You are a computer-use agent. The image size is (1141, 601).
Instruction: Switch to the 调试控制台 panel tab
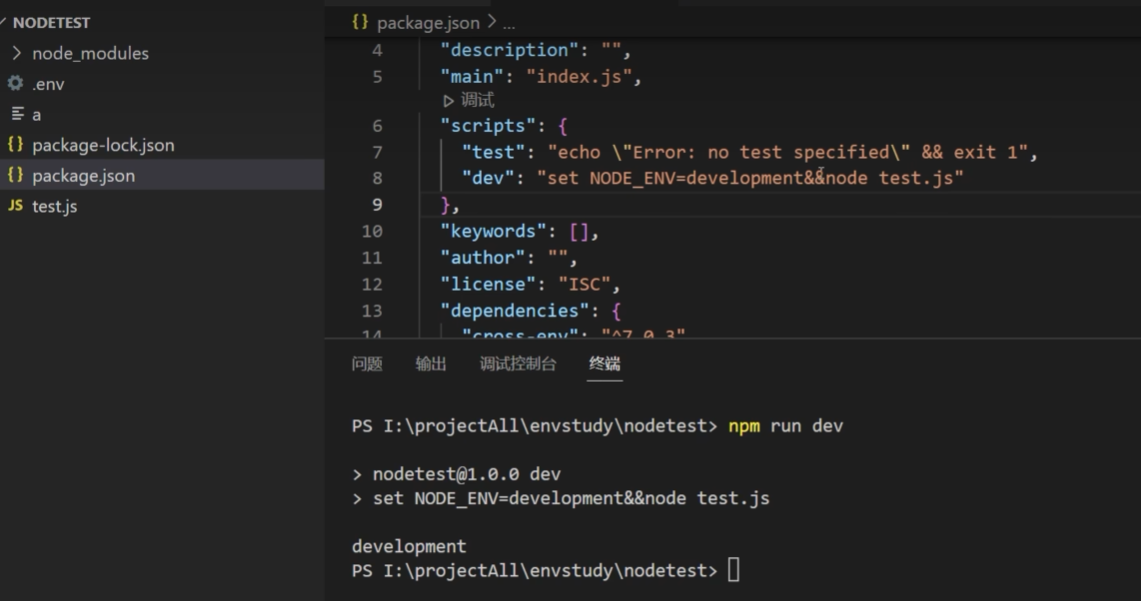[518, 364]
